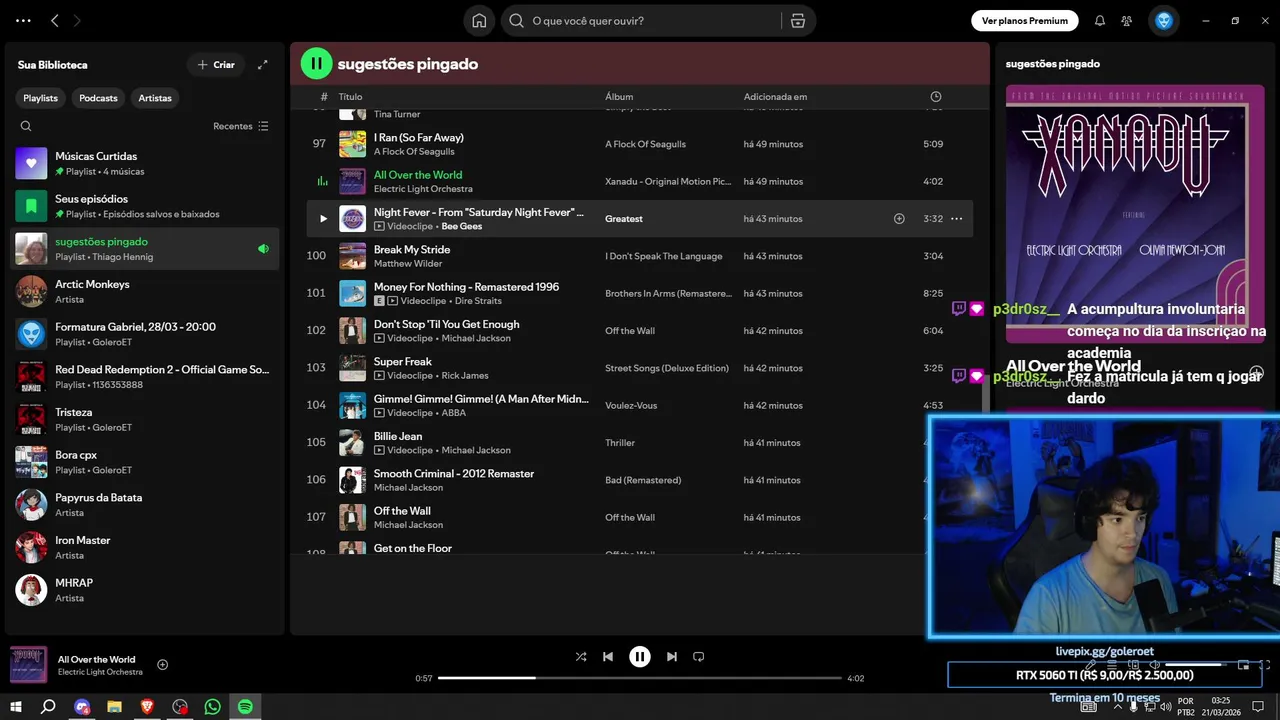Open Electric Light Orchestra link in player bar
Viewport: 1280px width, 720px height.
tap(100, 672)
